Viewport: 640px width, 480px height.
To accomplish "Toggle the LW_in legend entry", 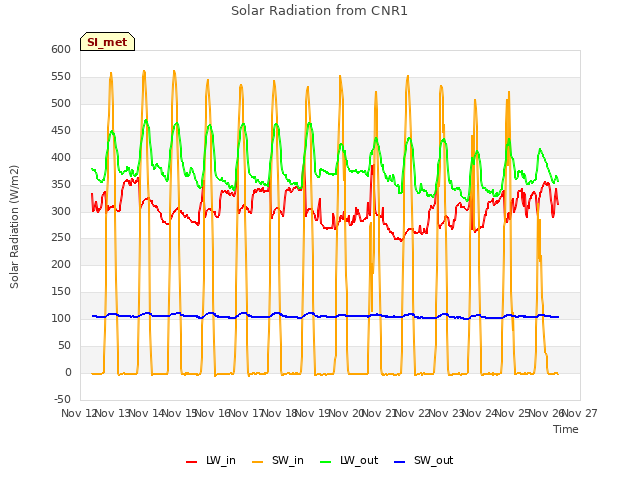I will click(x=211, y=460).
